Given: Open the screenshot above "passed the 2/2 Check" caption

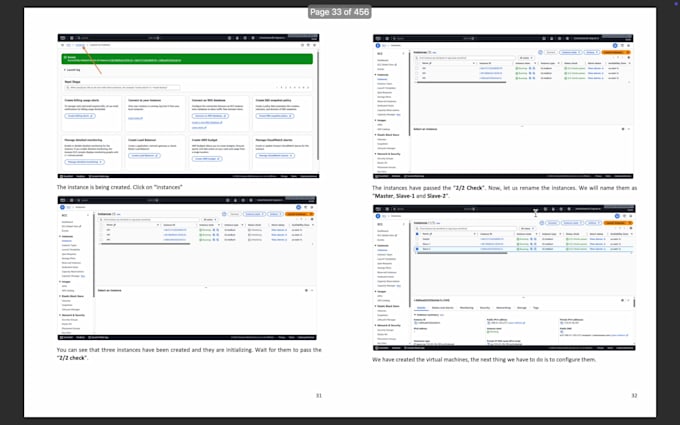Looking at the screenshot, I should coord(503,106).
